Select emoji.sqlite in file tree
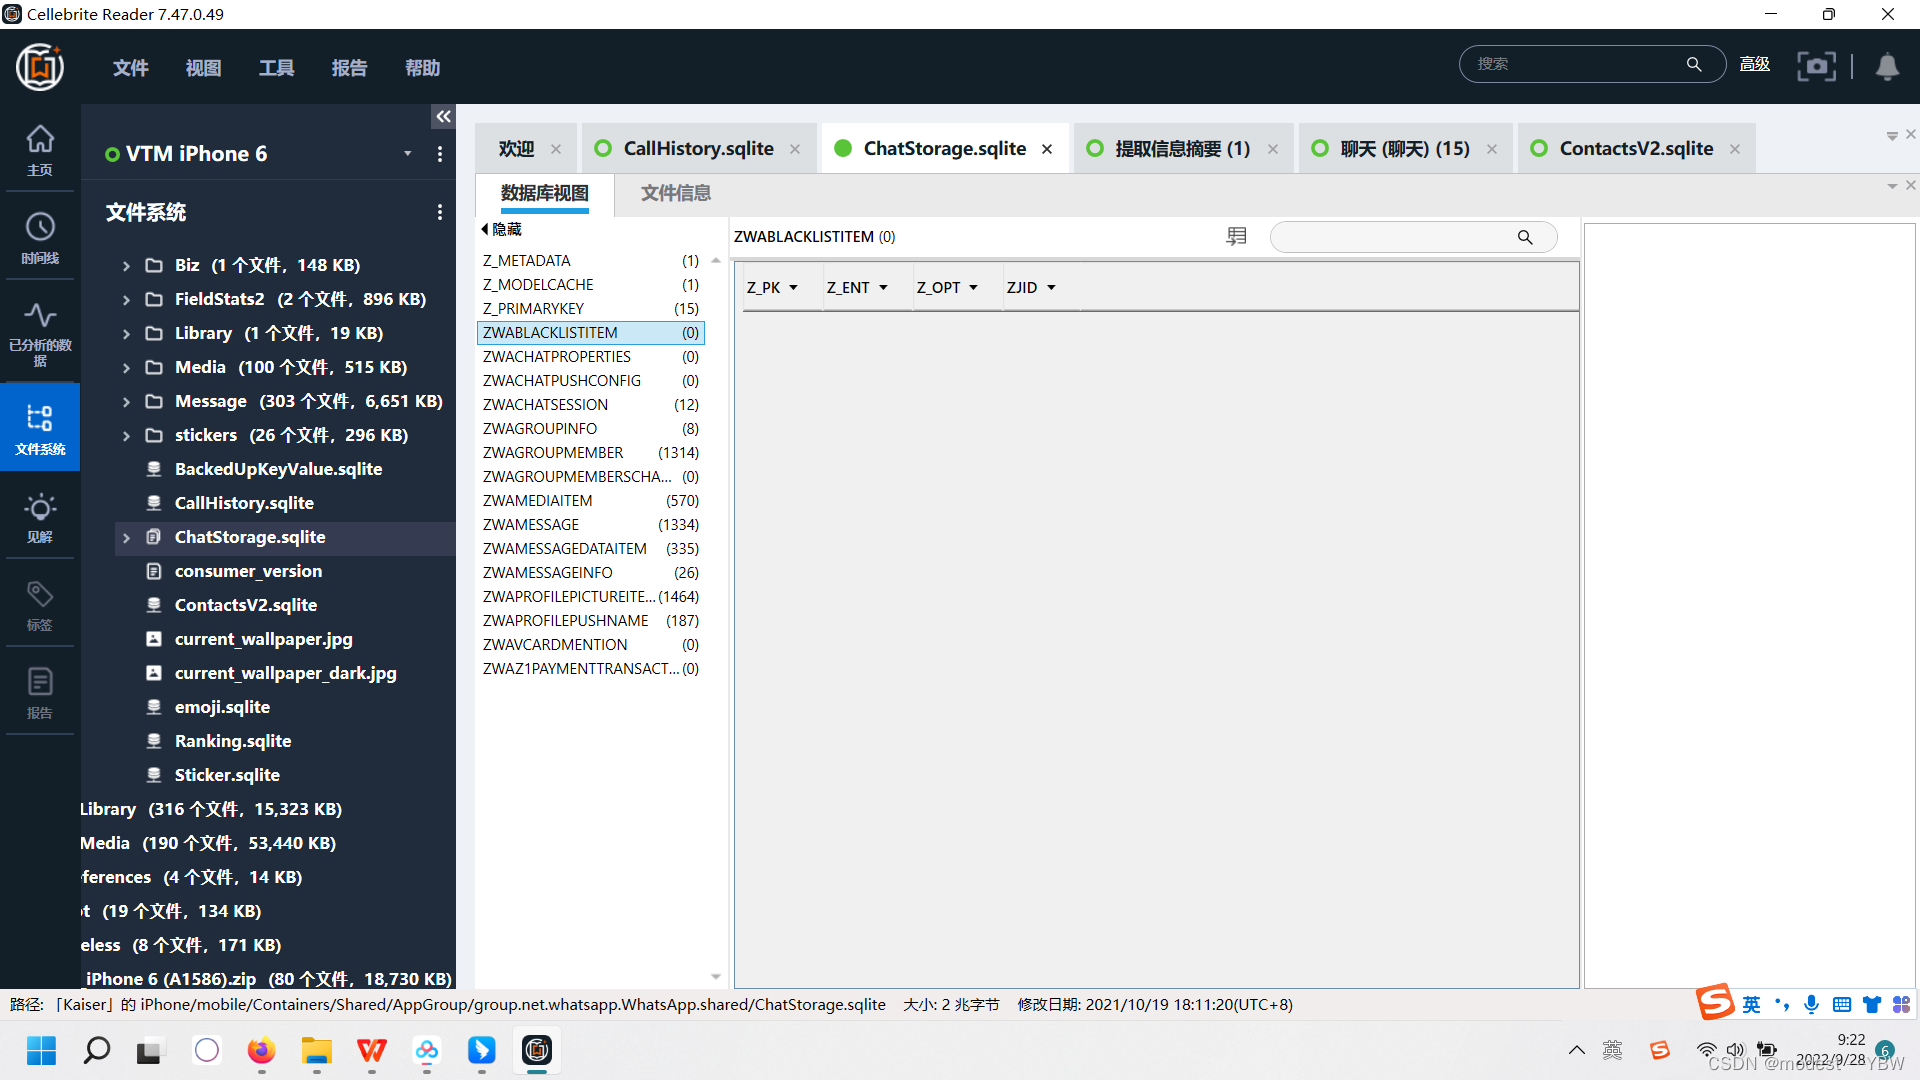The width and height of the screenshot is (1920, 1080). pyautogui.click(x=222, y=707)
